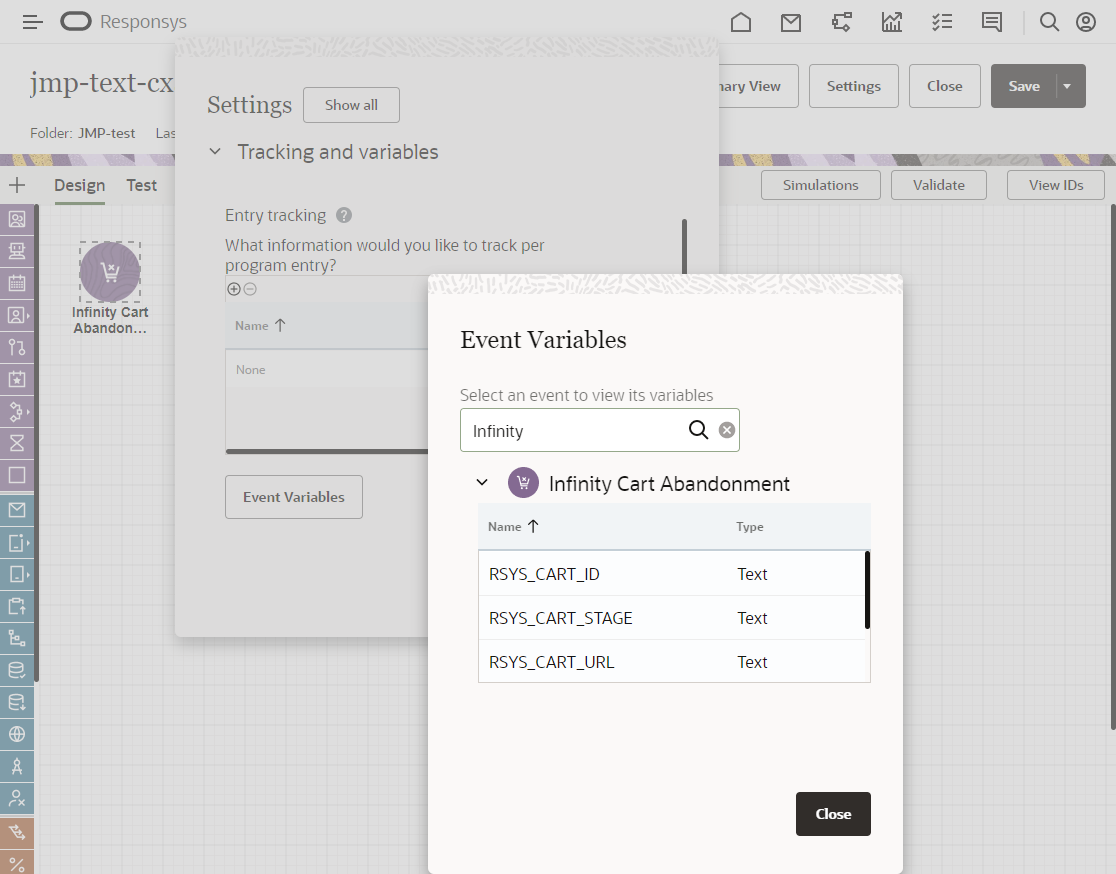Open the user account icon

tap(1085, 22)
